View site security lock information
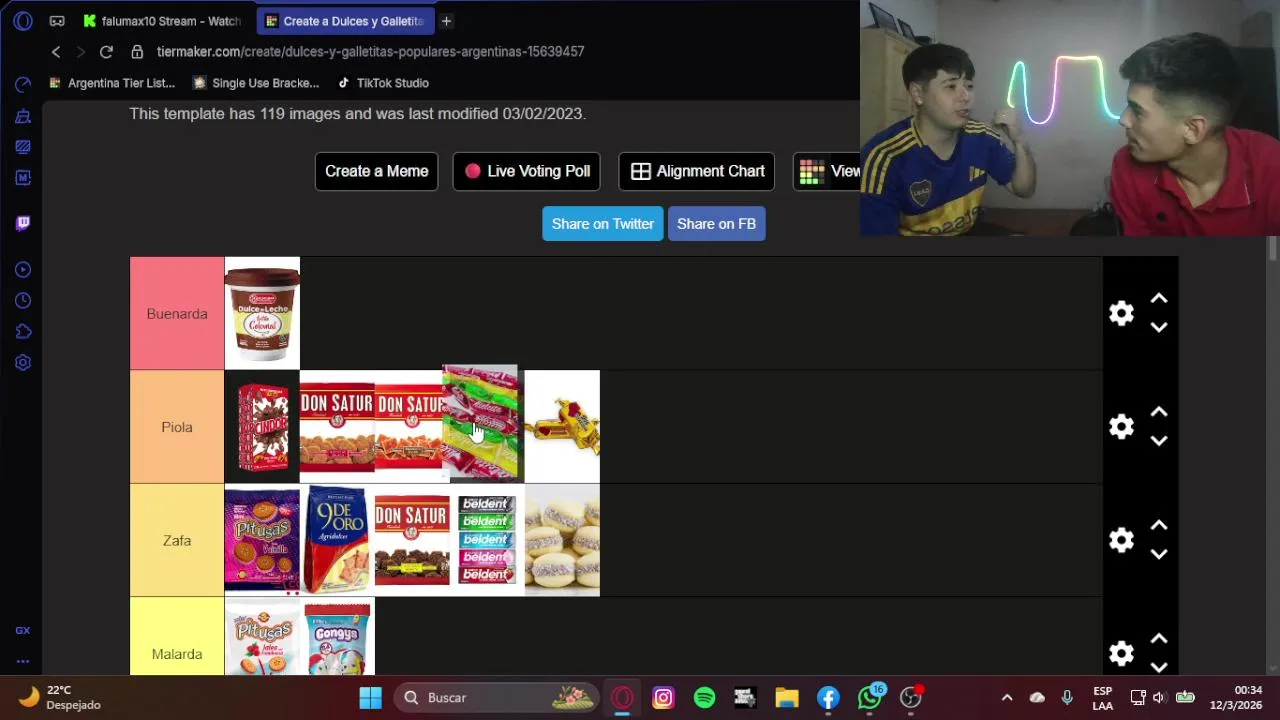 point(137,52)
